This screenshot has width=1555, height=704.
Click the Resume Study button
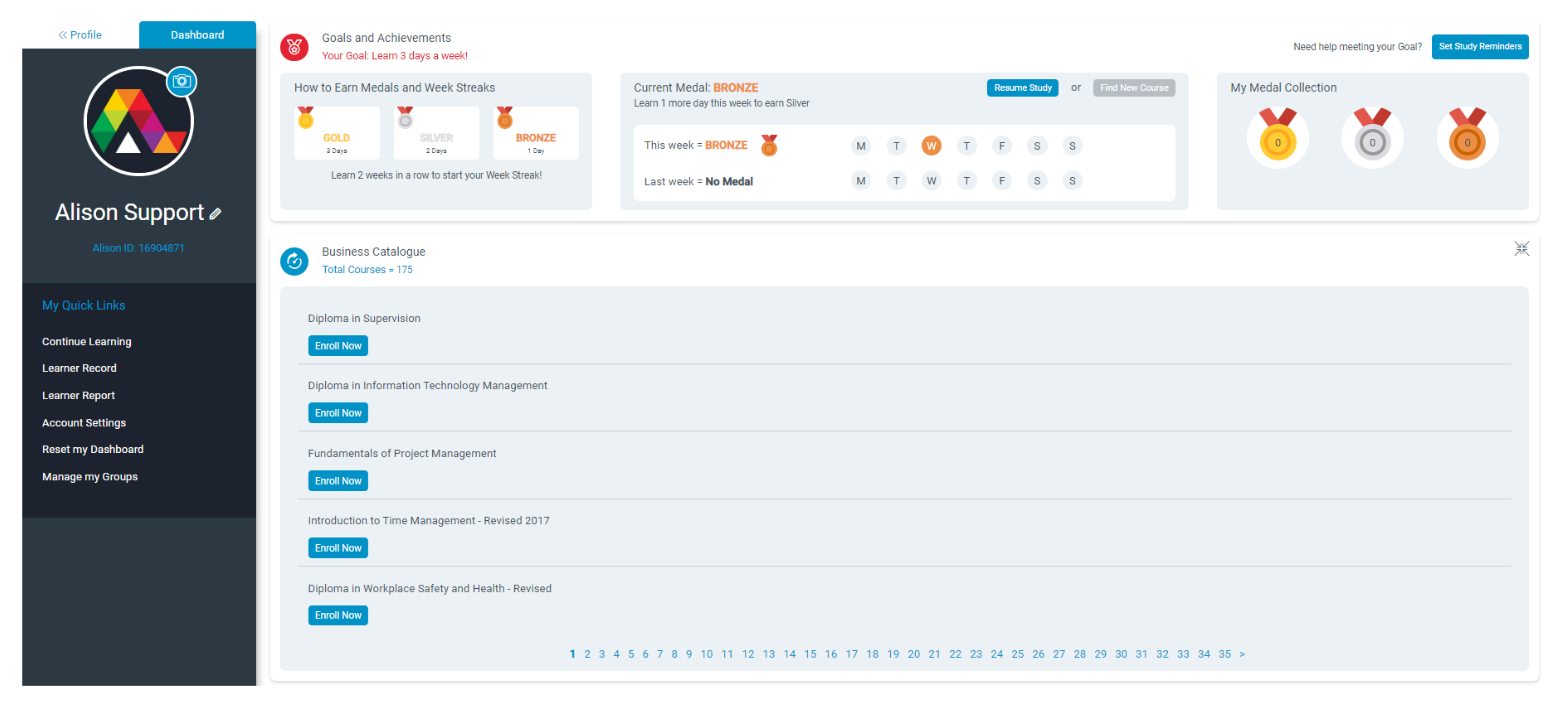1022,88
